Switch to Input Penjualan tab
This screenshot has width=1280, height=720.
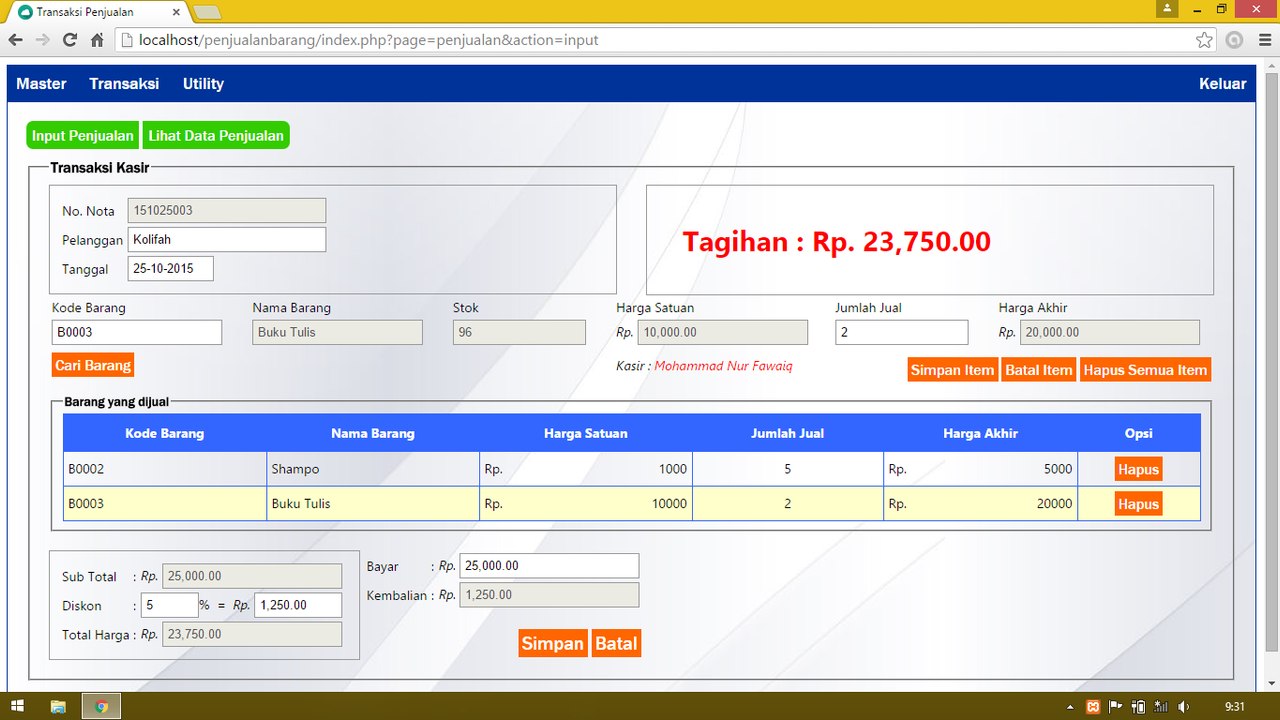point(82,136)
